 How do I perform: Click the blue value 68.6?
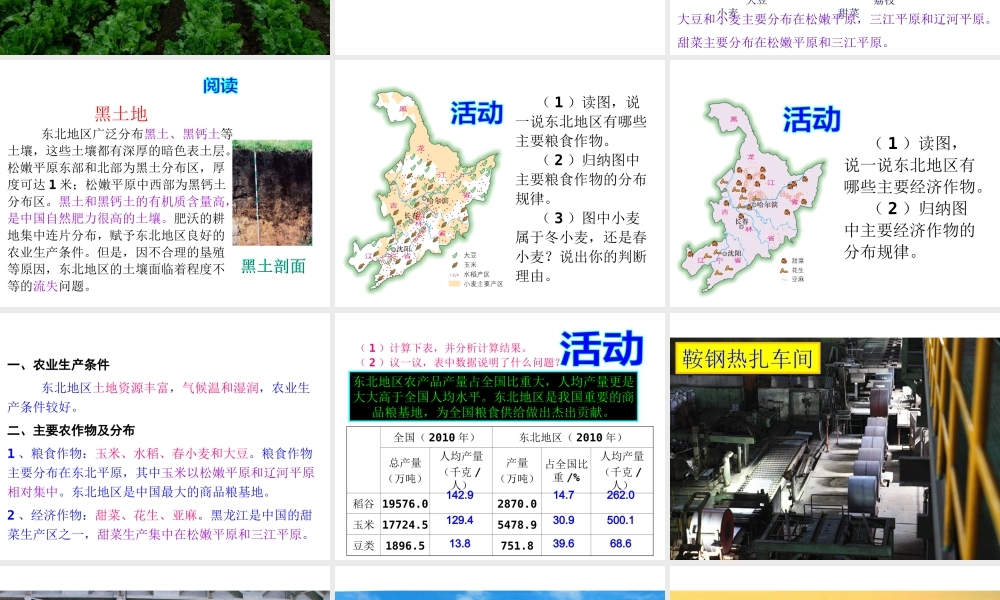pos(621,544)
